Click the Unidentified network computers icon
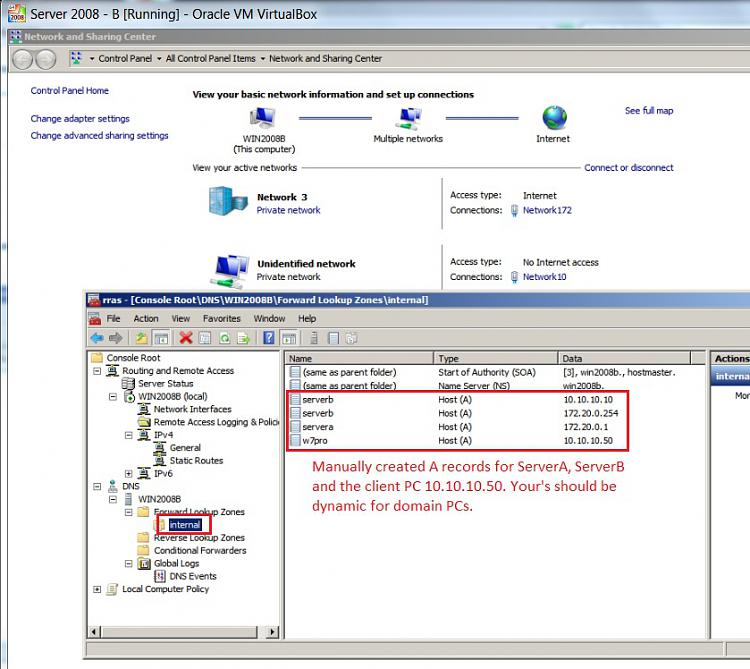This screenshot has width=750, height=669. coord(230,270)
